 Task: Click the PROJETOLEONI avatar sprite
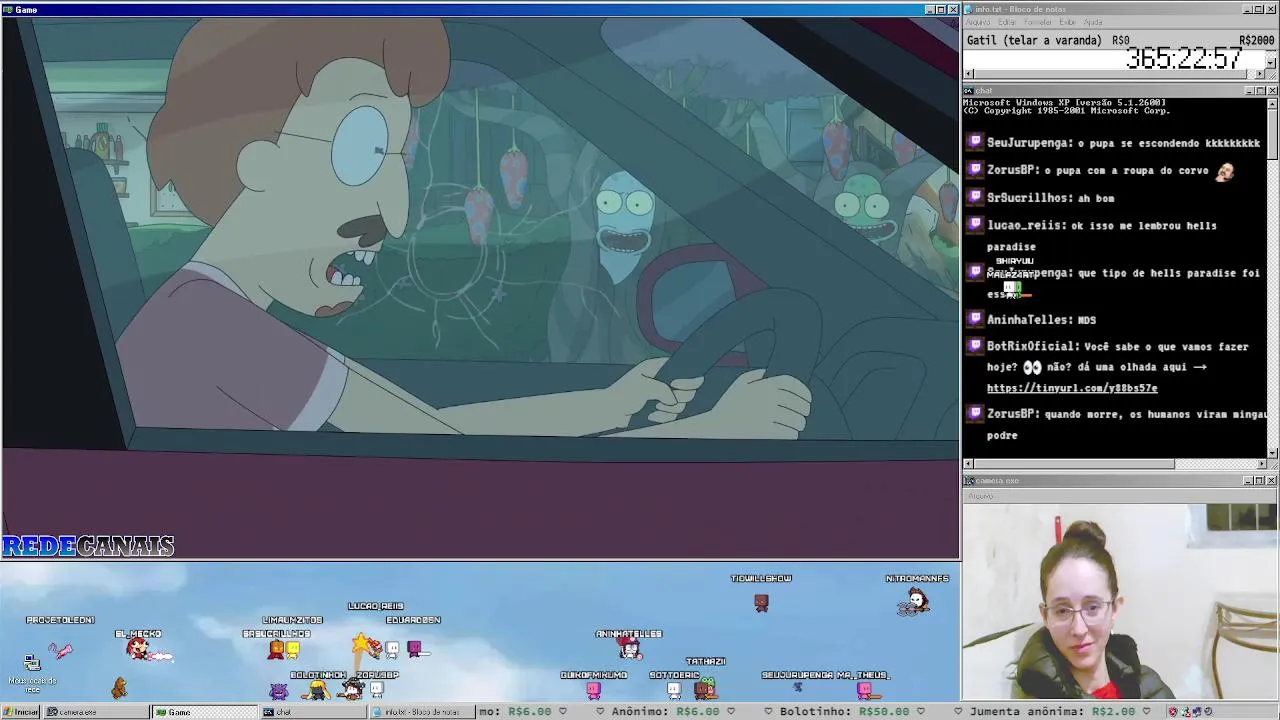[x=60, y=650]
